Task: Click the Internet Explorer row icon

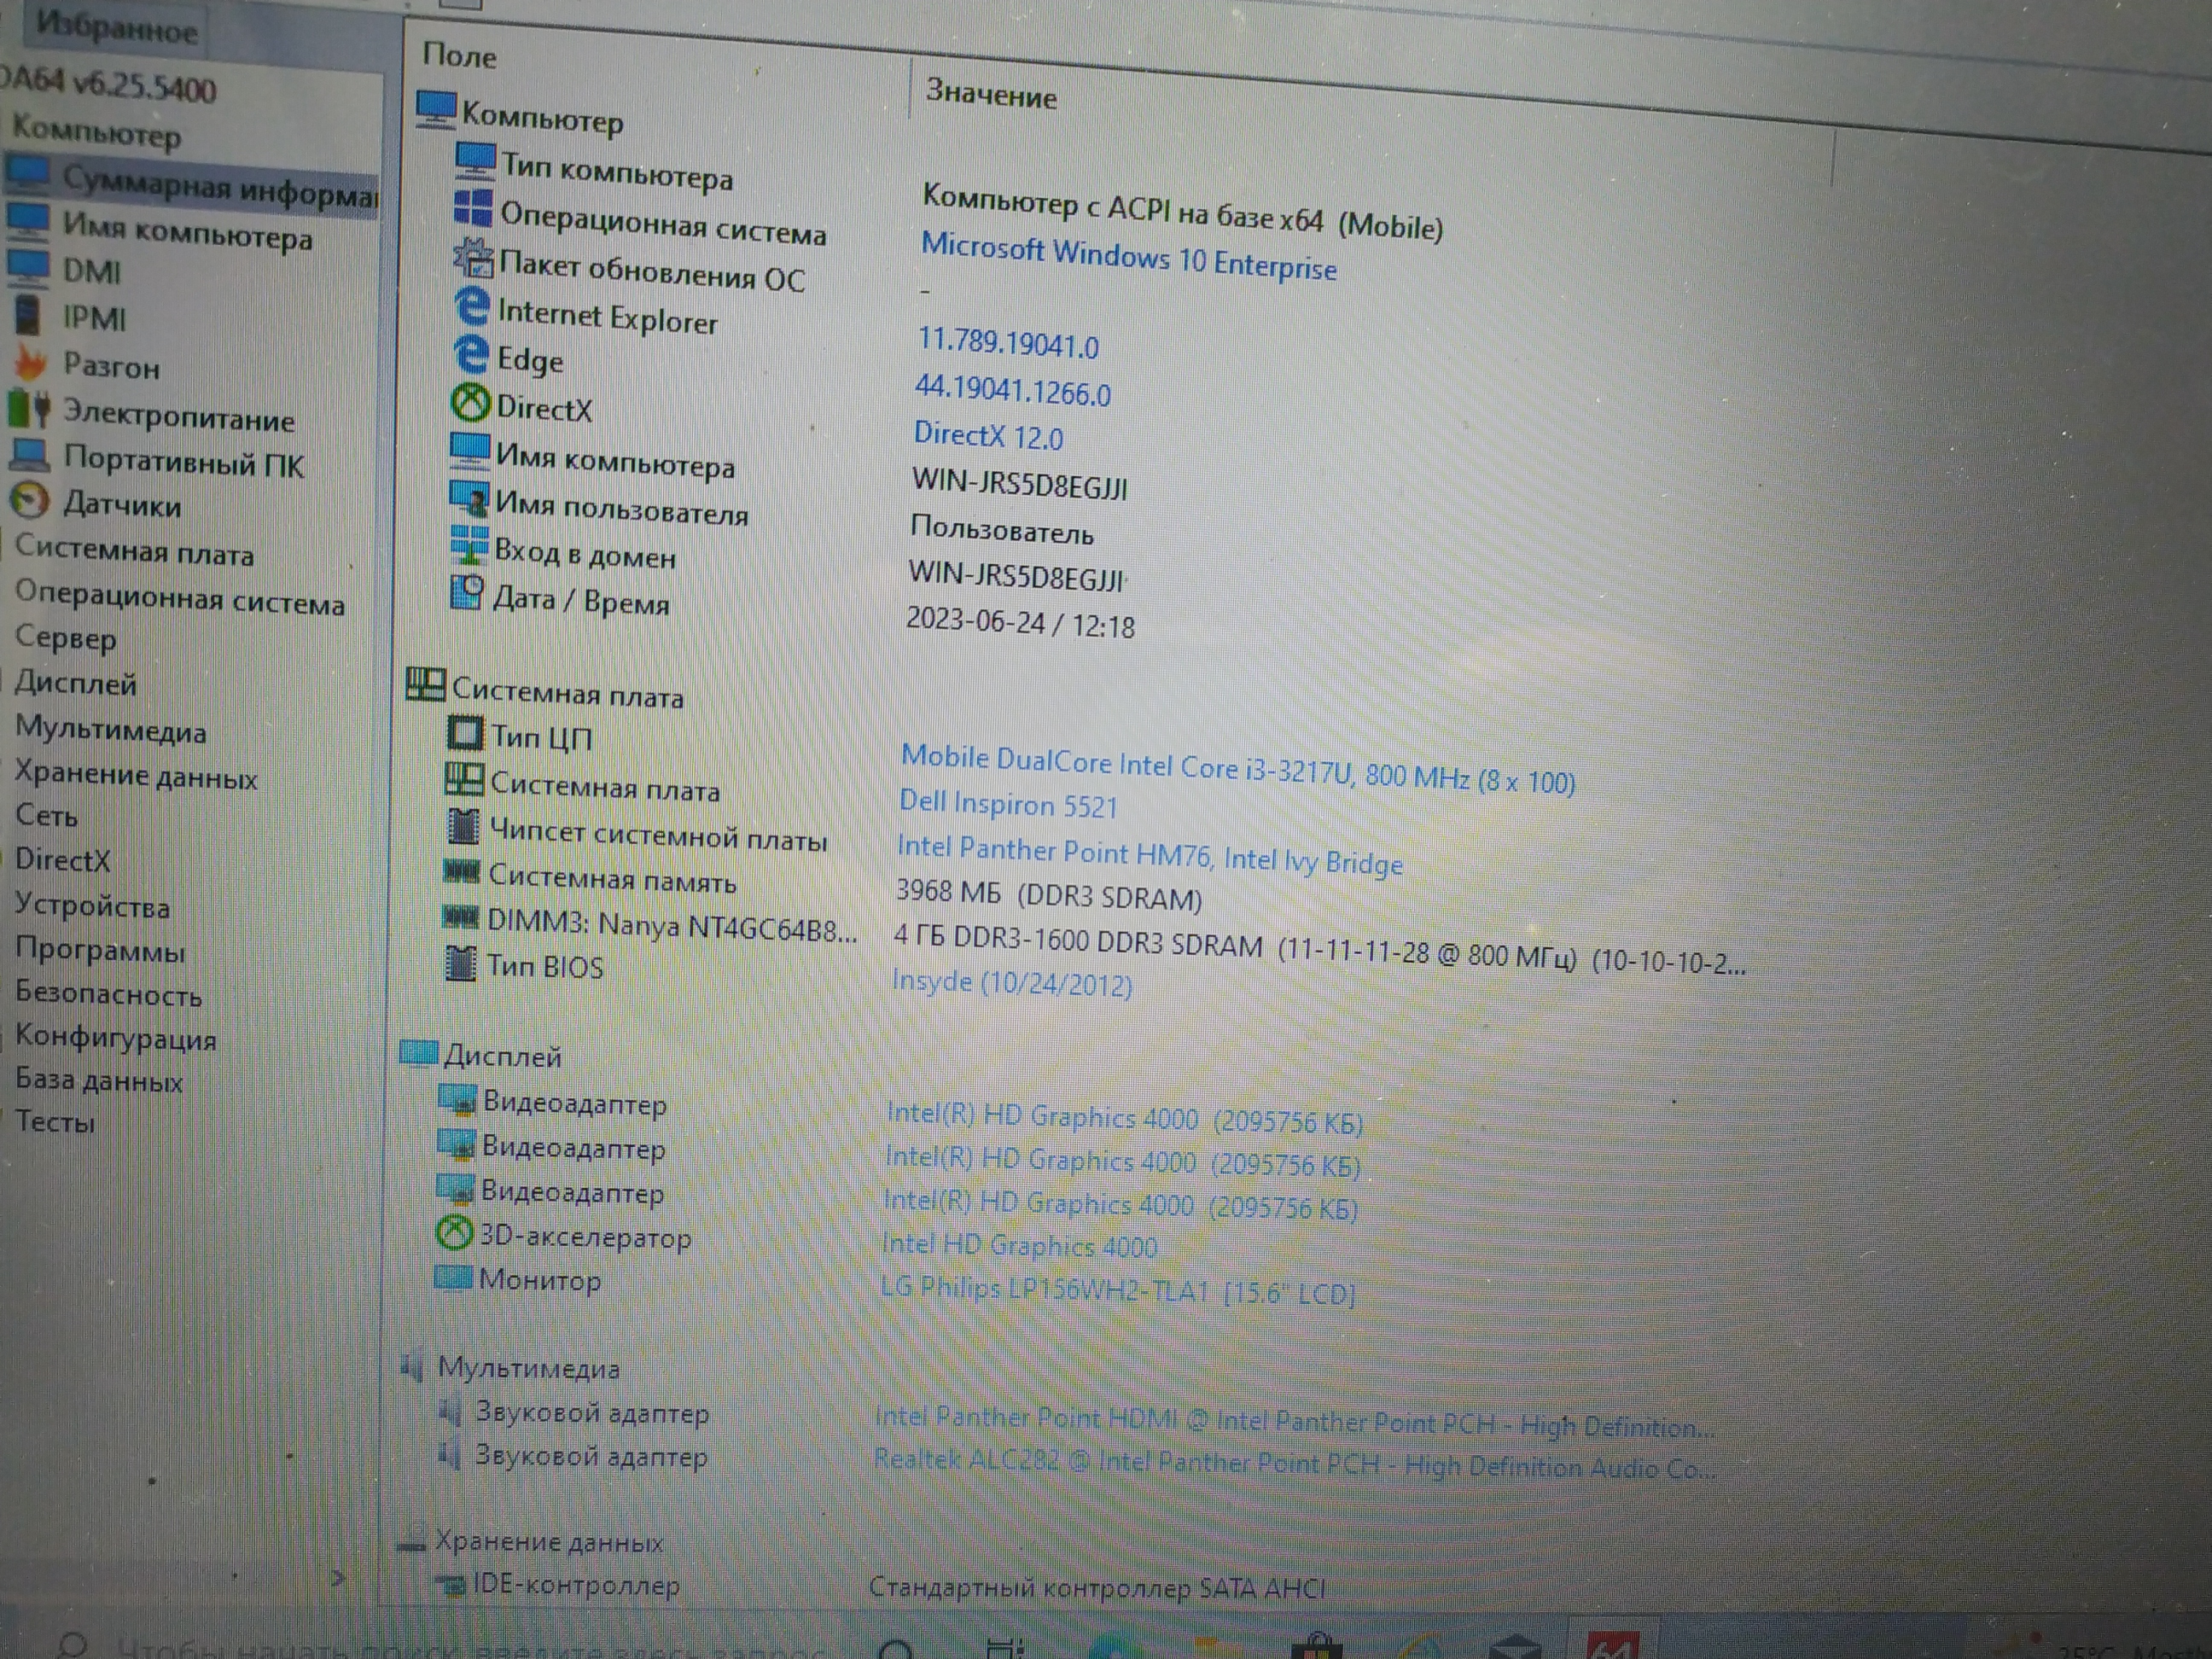Action: click(x=472, y=306)
